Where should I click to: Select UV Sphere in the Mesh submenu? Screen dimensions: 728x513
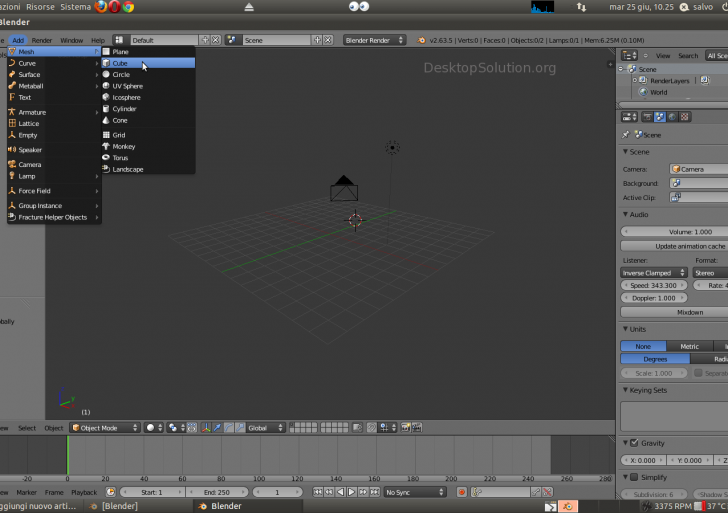(127, 86)
